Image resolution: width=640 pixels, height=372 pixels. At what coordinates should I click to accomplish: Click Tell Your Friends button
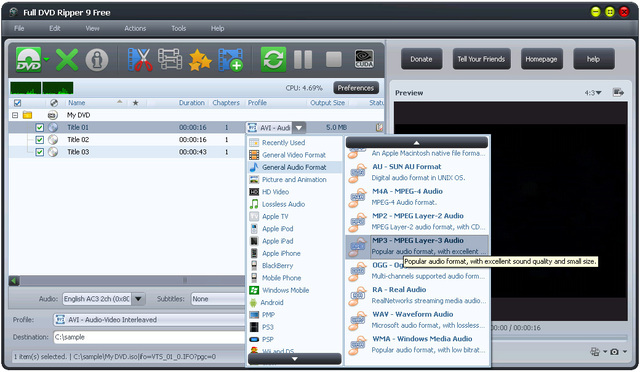(x=481, y=59)
